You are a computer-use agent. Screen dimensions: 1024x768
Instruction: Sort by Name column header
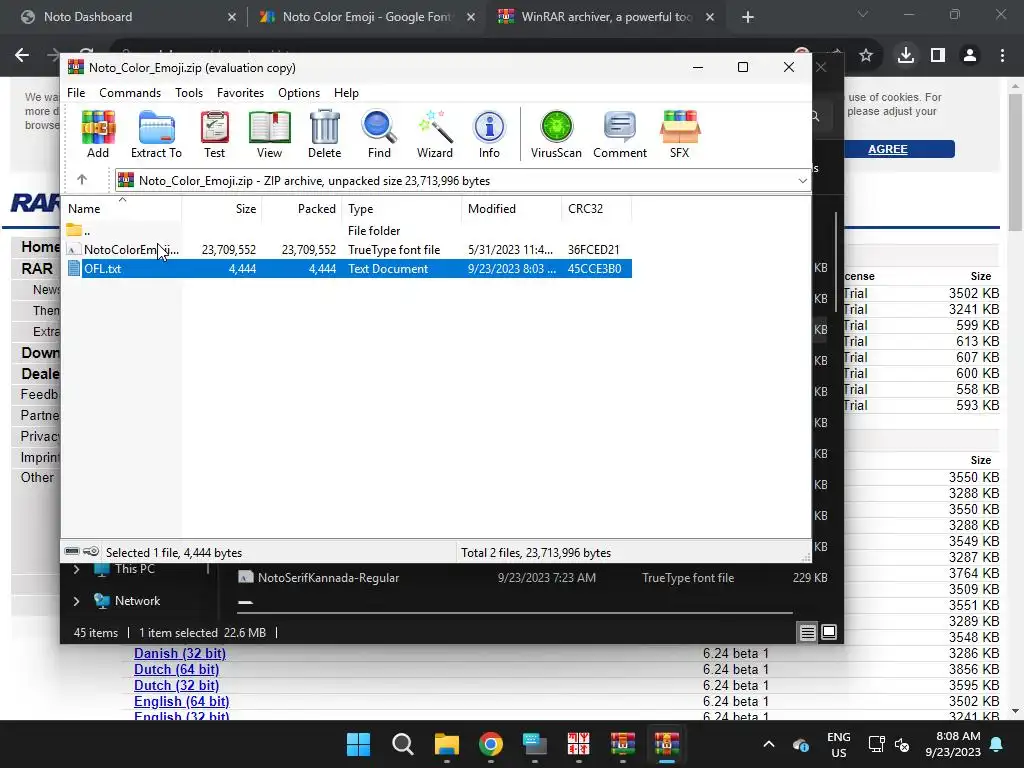click(x=123, y=208)
